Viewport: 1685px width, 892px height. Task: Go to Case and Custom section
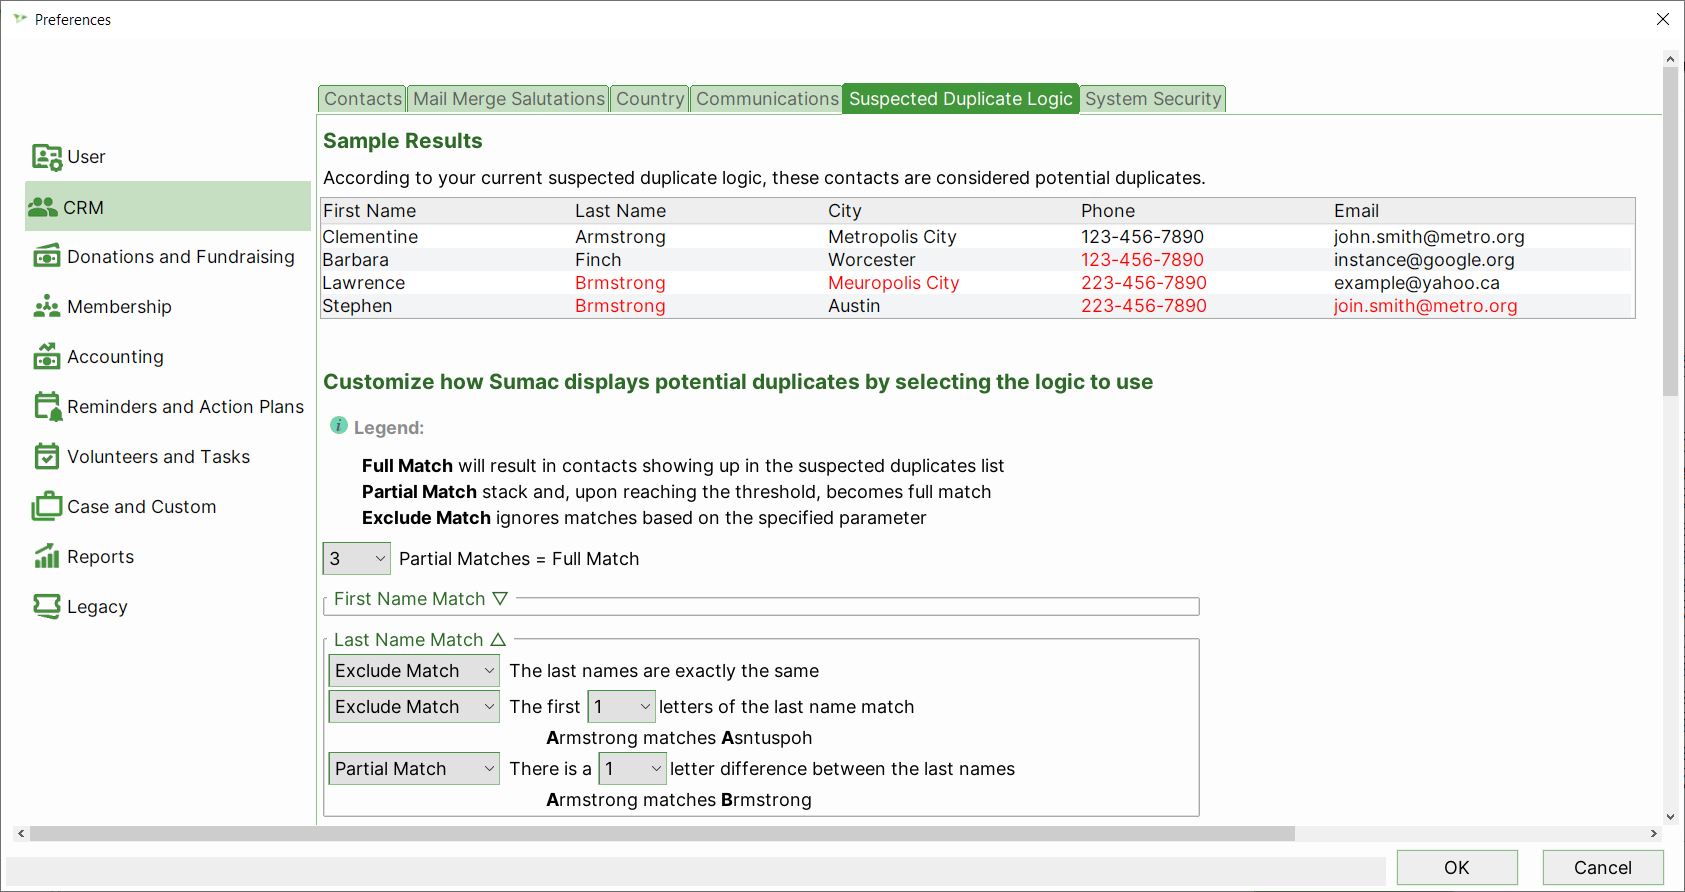168,507
